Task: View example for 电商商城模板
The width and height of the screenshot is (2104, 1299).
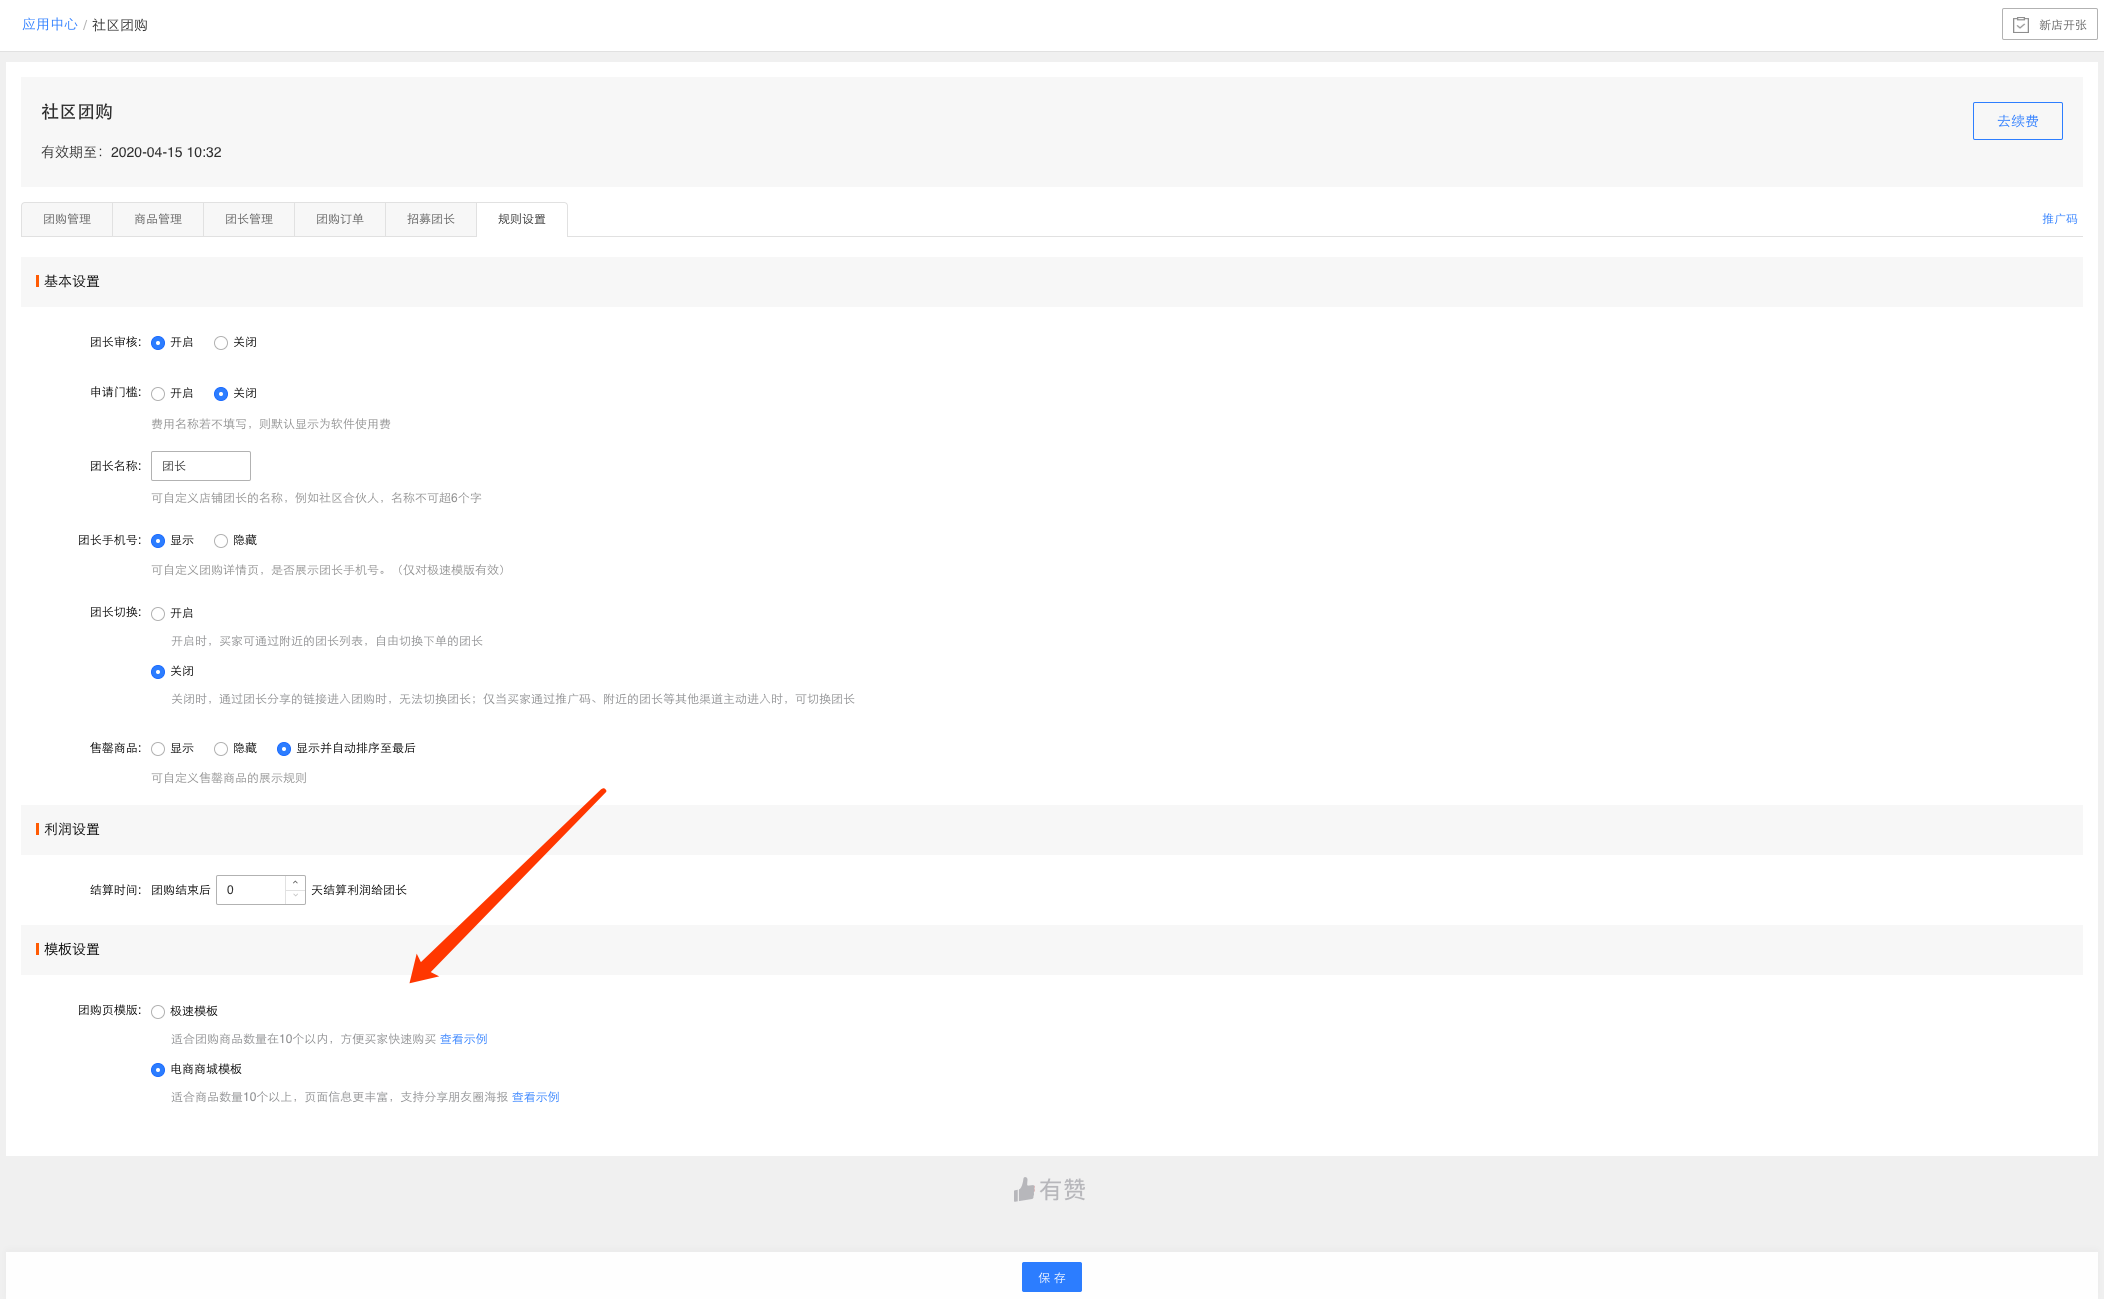Action: tap(535, 1097)
